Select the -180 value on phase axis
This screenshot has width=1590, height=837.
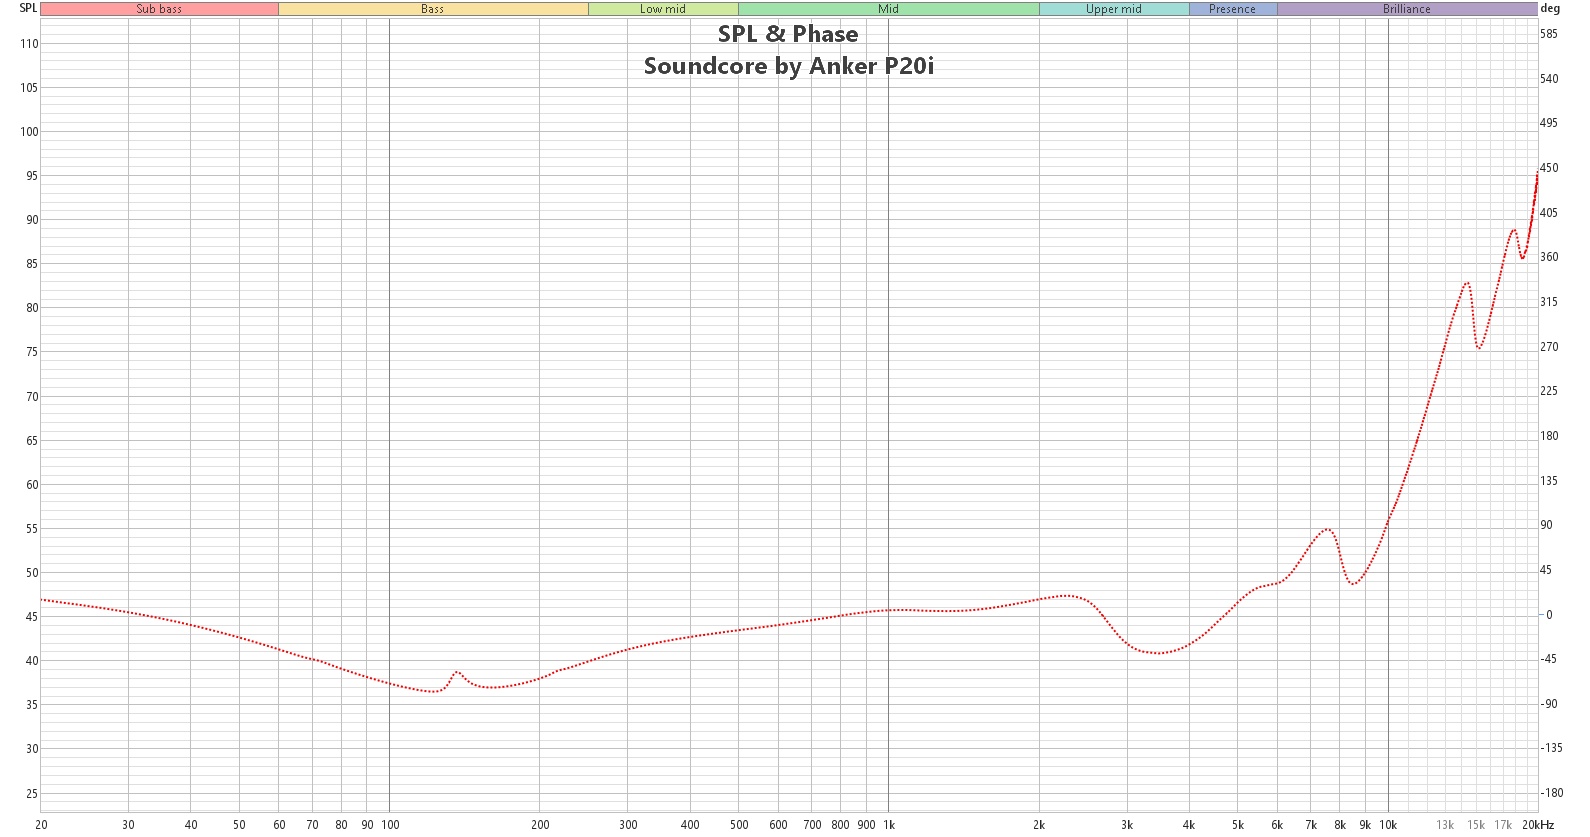coord(1552,793)
